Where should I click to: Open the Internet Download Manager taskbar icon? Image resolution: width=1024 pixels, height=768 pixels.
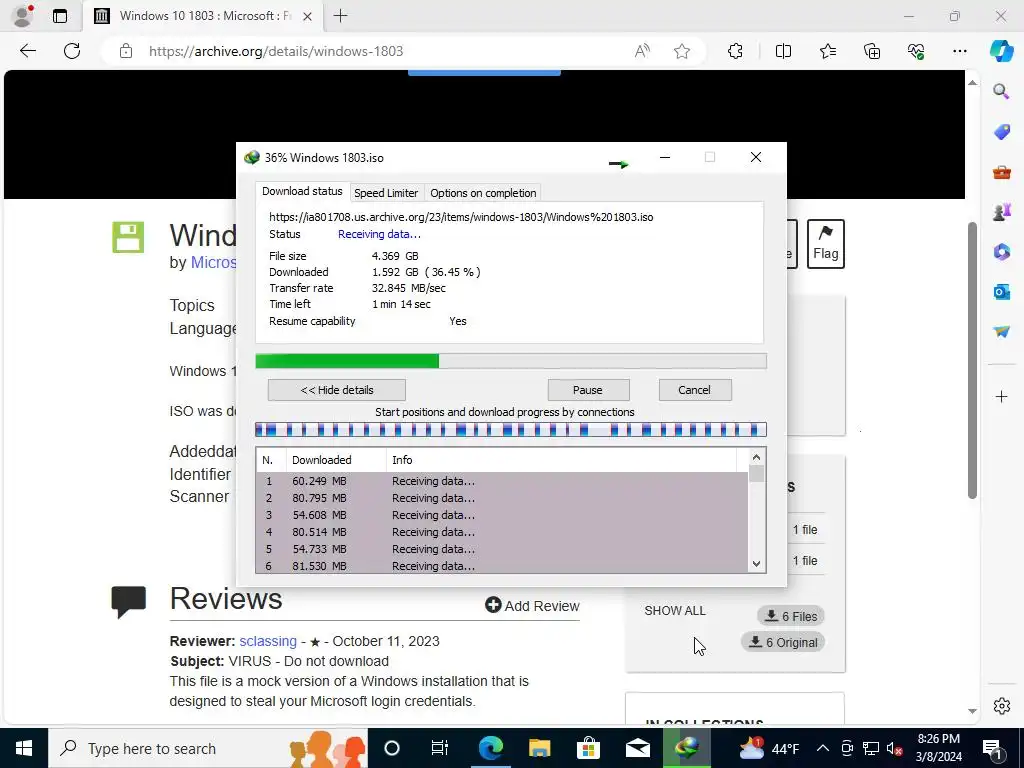pyautogui.click(x=686, y=748)
